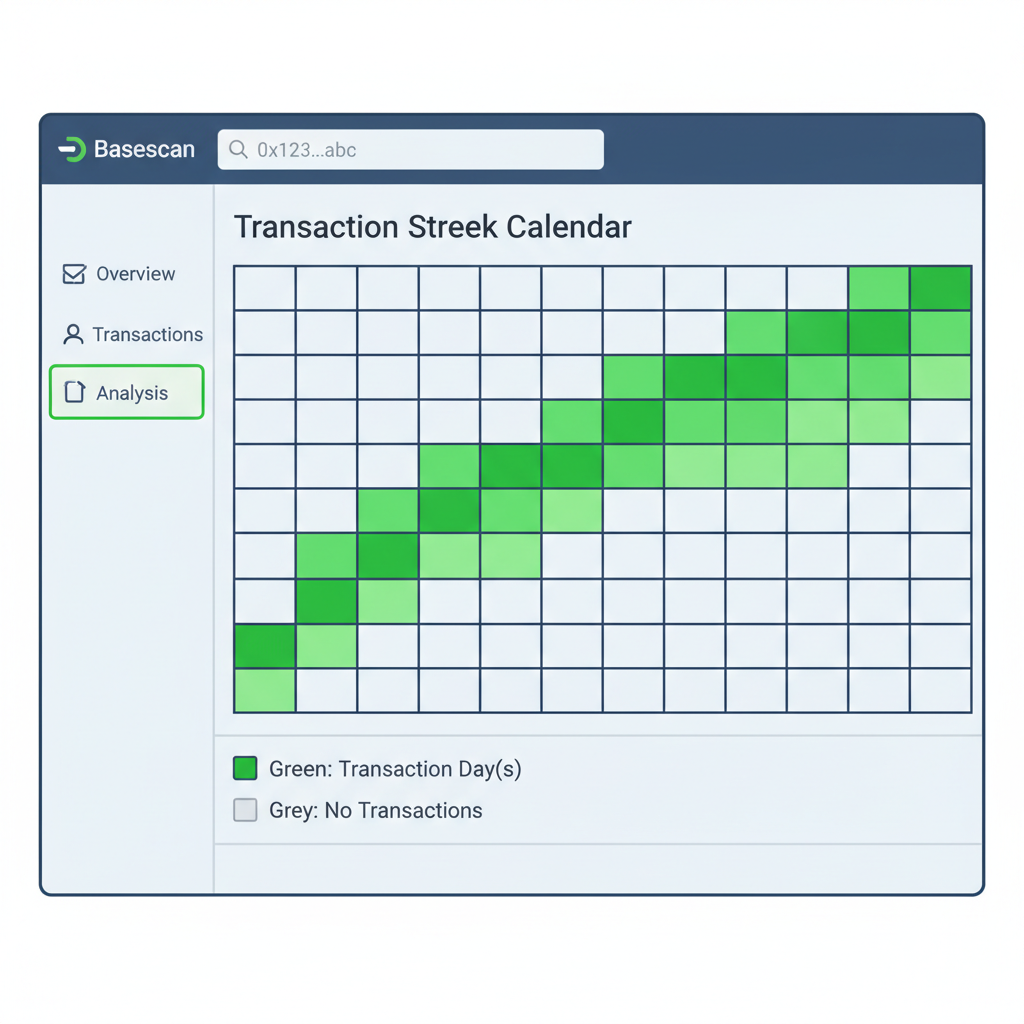This screenshot has width=1024, height=1024.
Task: Click the green legend swatch icon
Action: (244, 768)
